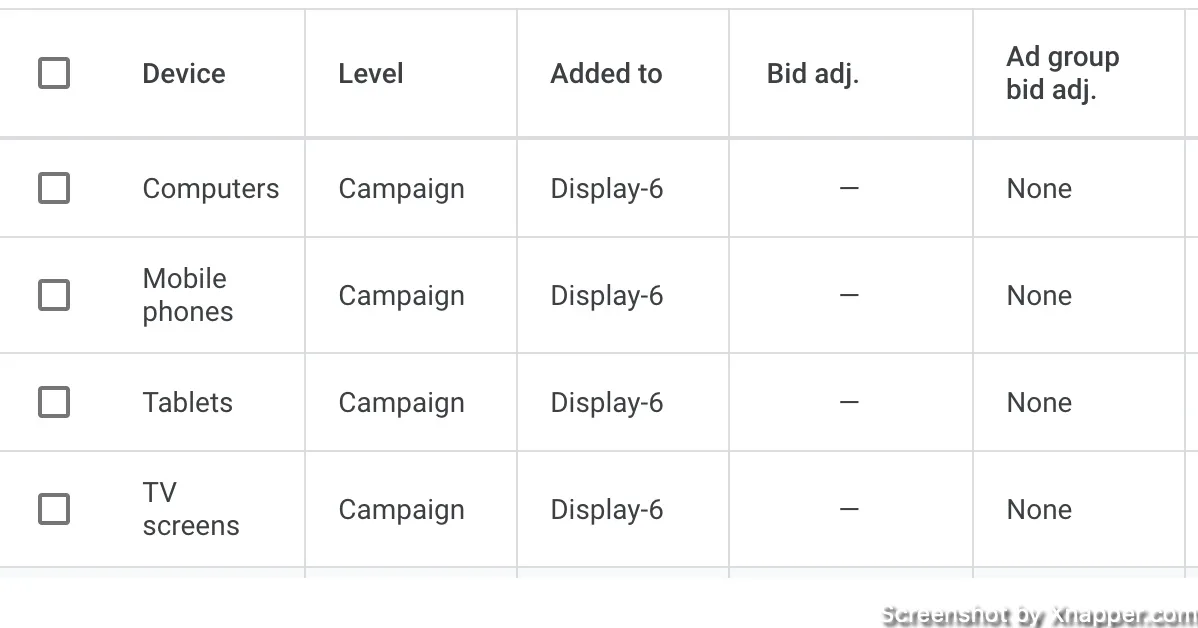The image size is (1198, 628).
Task: Edit bid adjustment dash for Computers
Action: click(850, 188)
